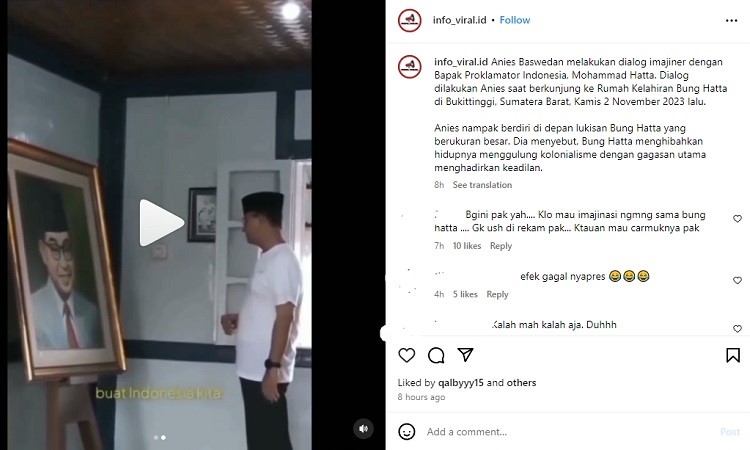The height and width of the screenshot is (450, 750).
Task: Follow the info_viral.id account
Action: click(x=515, y=20)
